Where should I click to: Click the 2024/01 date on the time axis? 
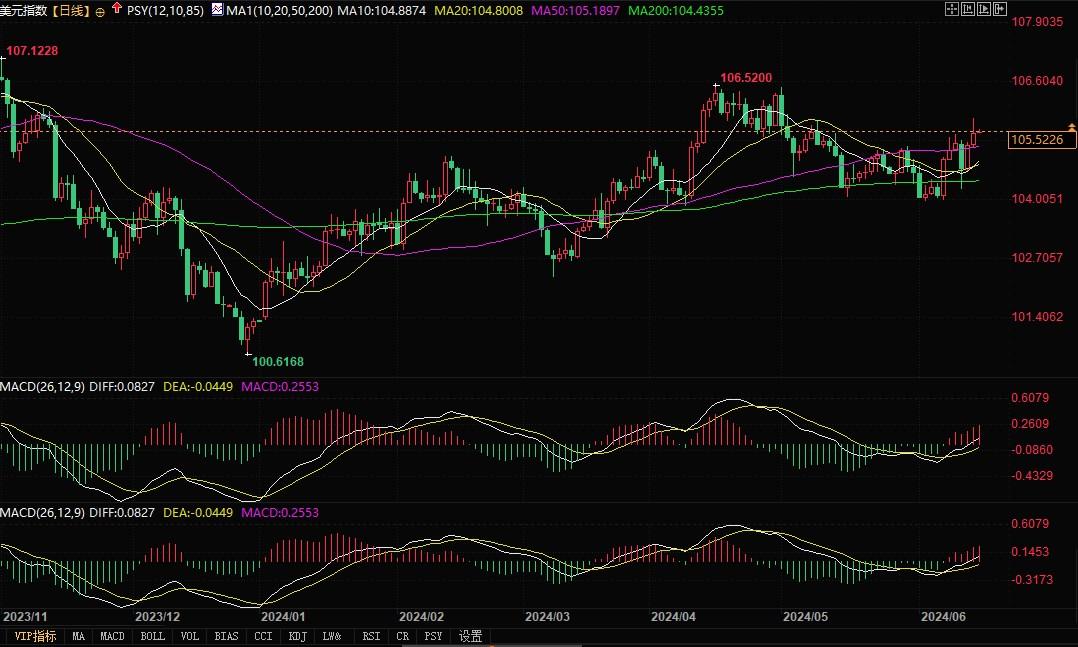pyautogui.click(x=283, y=617)
